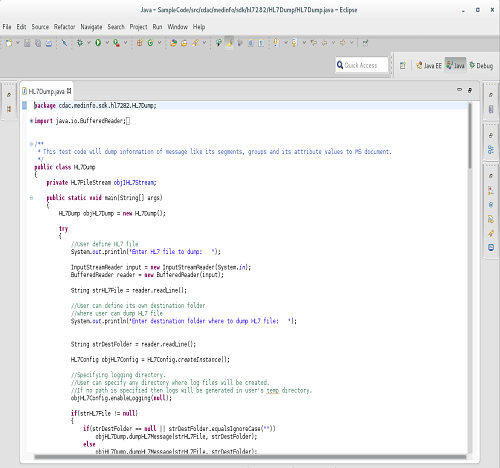Image resolution: width=500 pixels, height=468 pixels.
Task: Open the Navigate menu
Action: tap(91, 27)
